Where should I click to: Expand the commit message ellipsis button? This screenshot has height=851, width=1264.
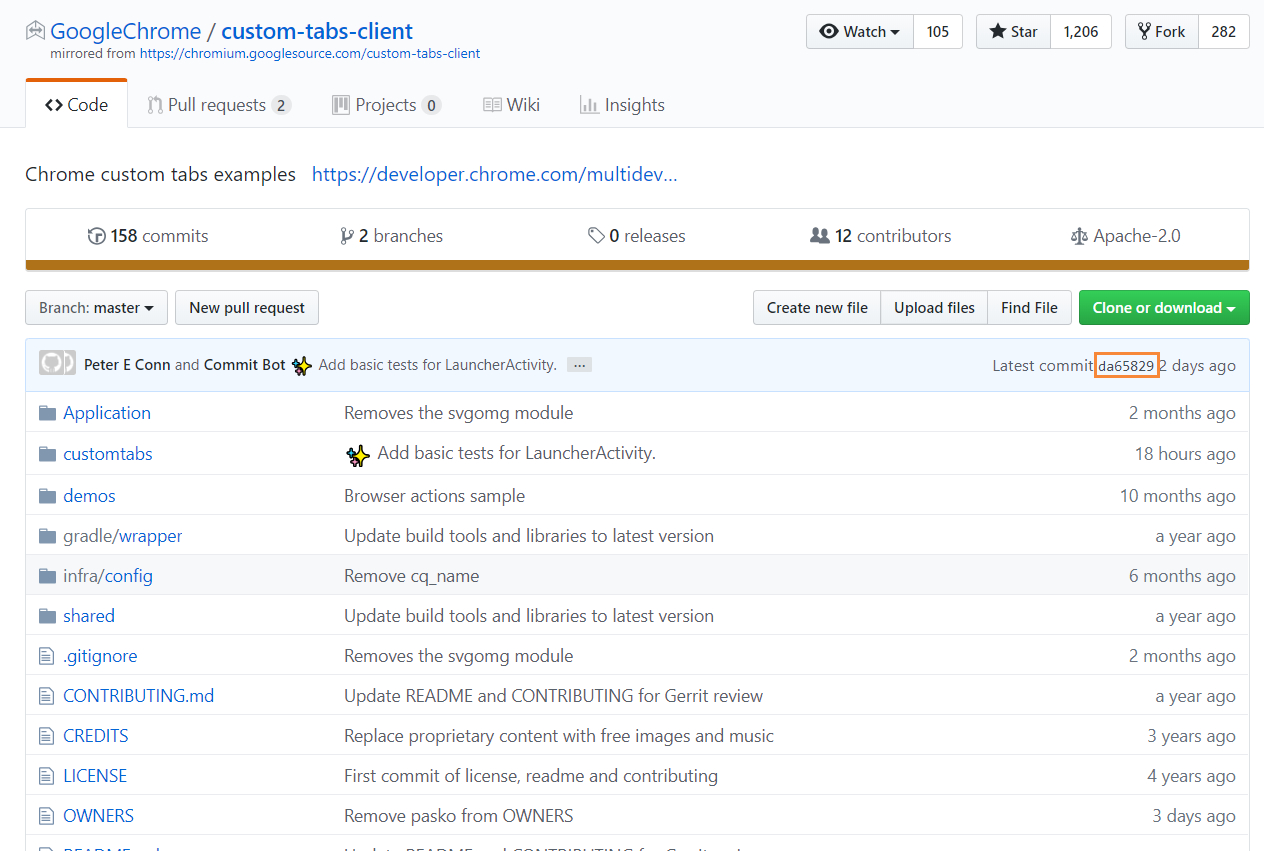579,365
